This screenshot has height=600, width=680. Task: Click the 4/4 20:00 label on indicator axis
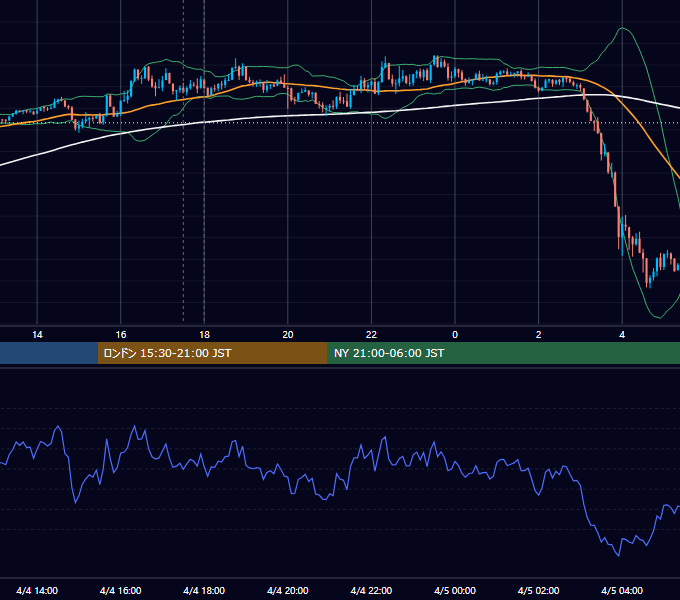point(288,590)
